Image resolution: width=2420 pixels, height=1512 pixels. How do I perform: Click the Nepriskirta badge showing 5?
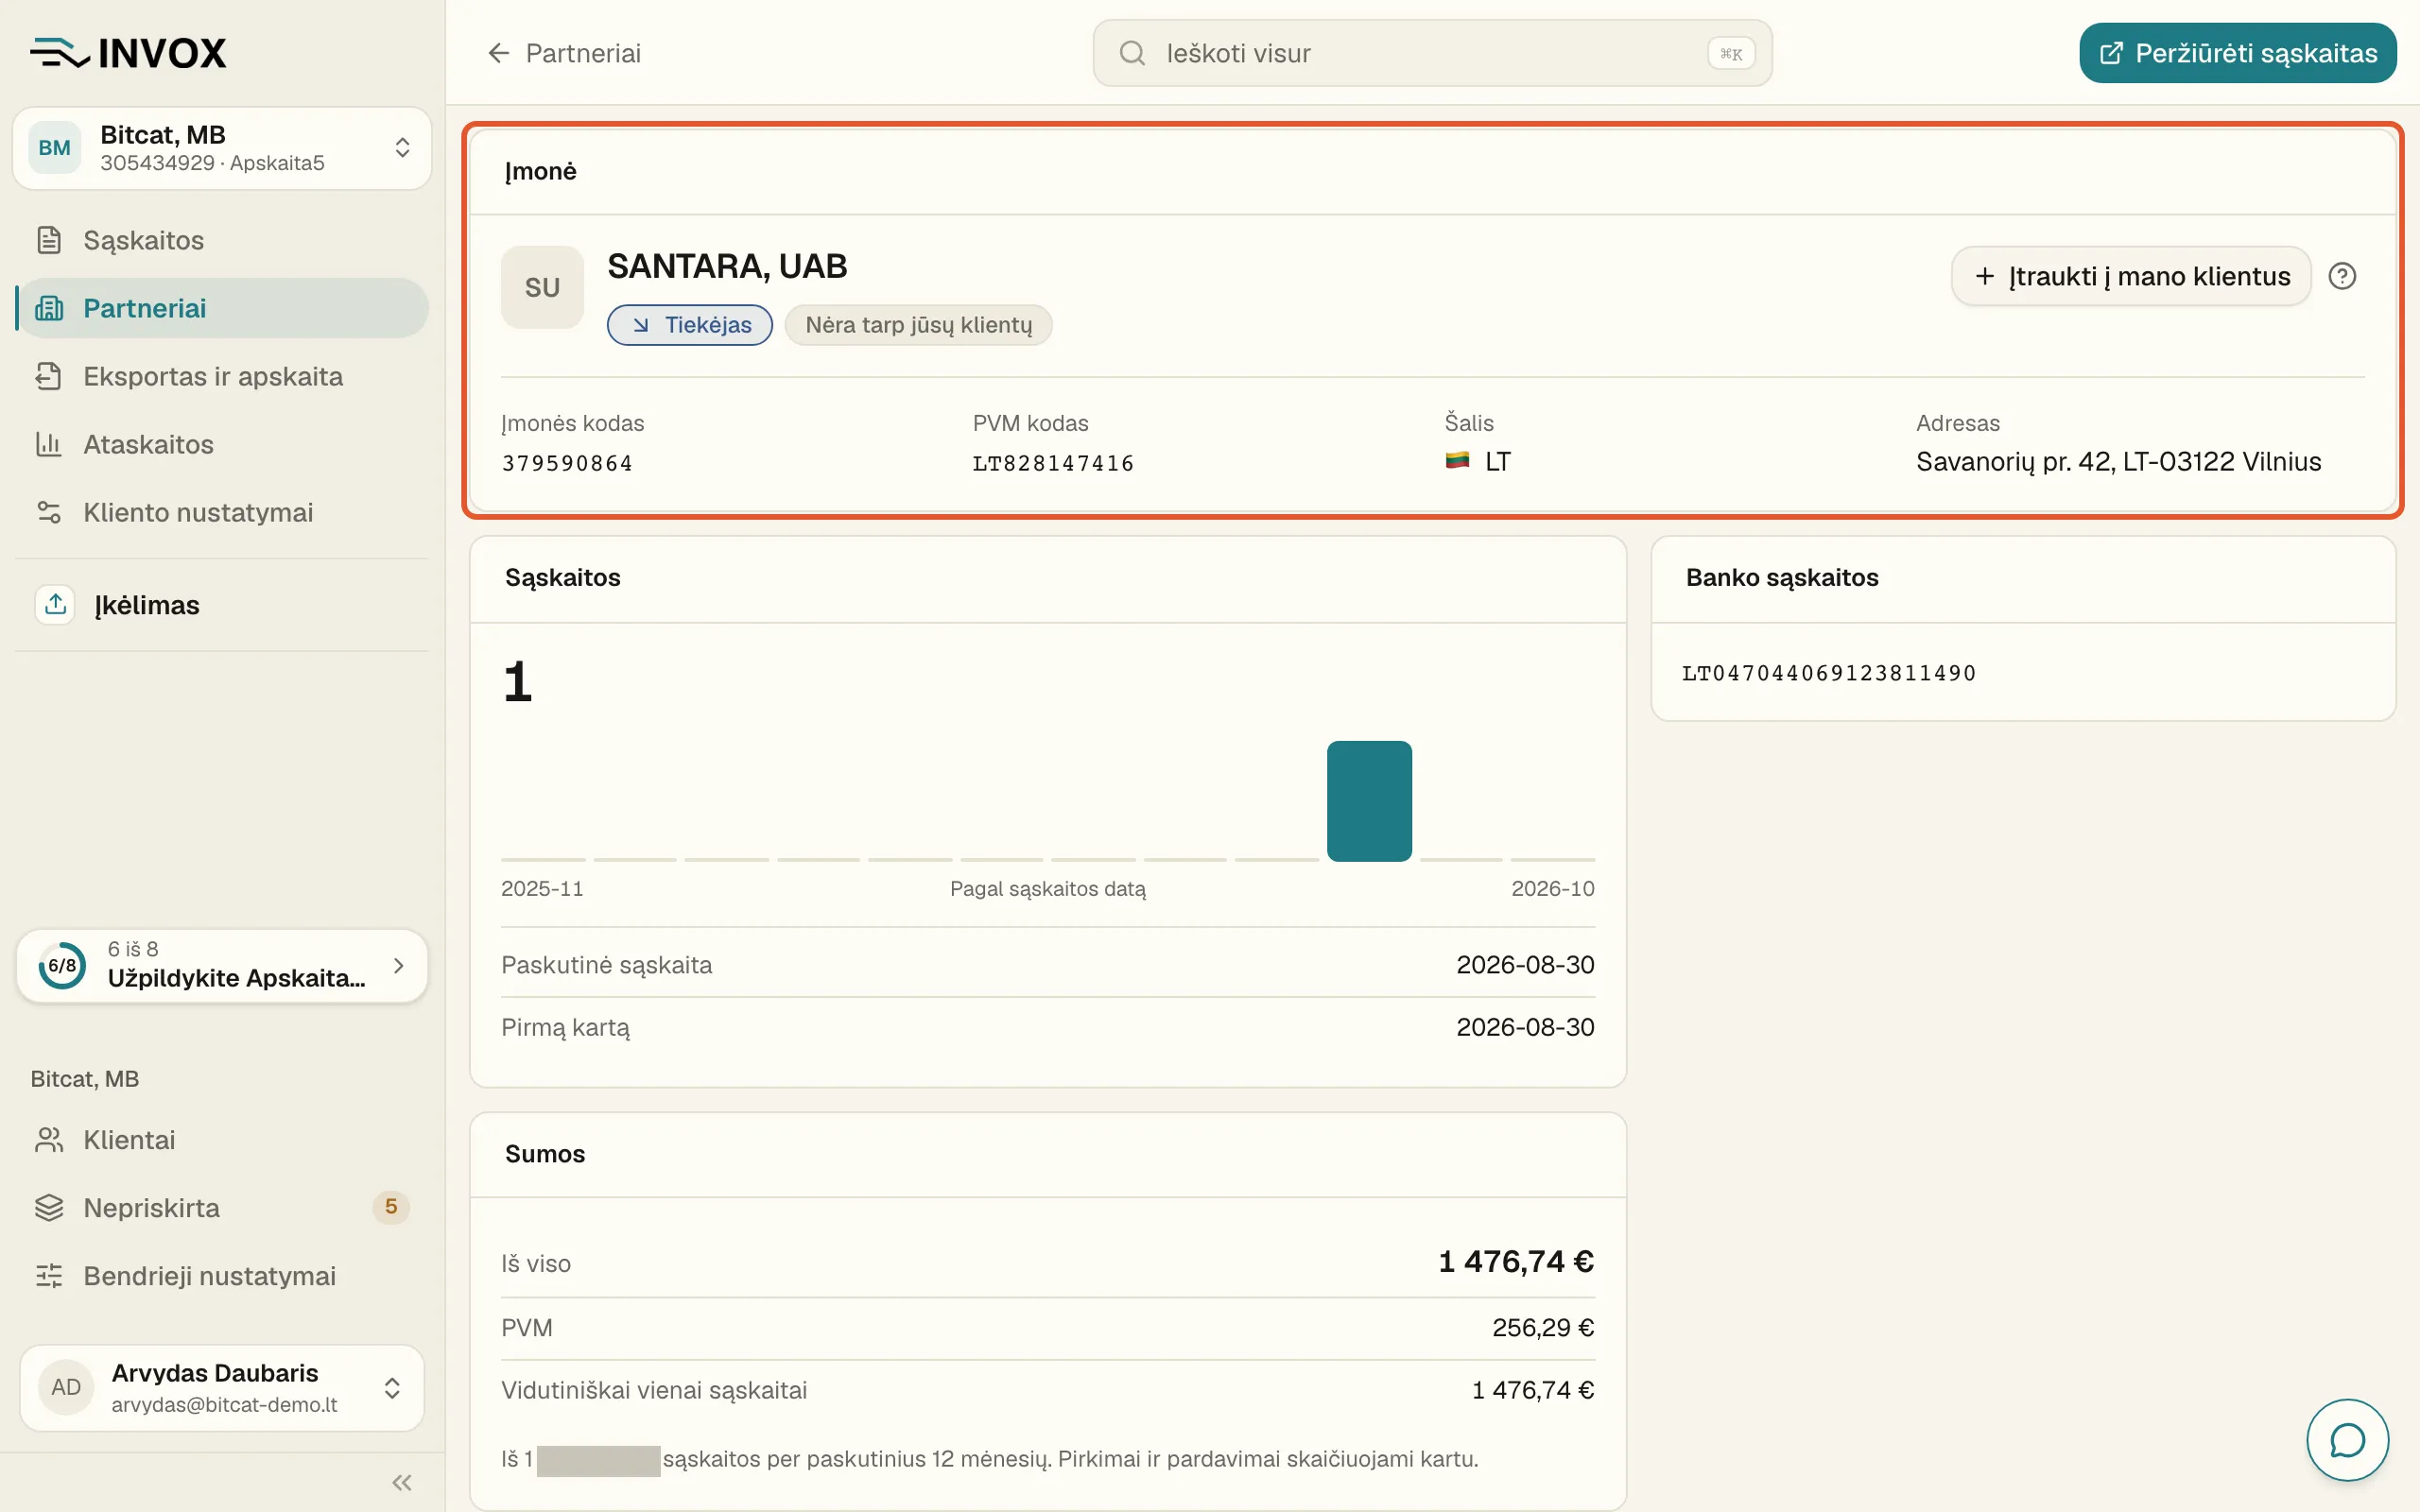(x=391, y=1207)
